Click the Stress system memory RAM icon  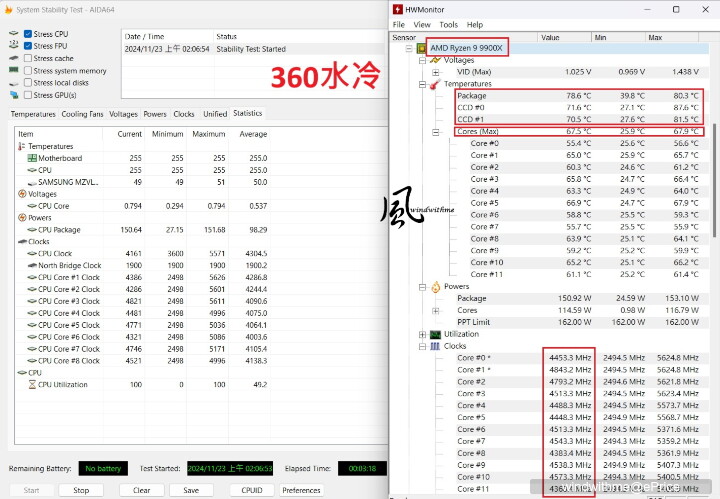point(14,70)
